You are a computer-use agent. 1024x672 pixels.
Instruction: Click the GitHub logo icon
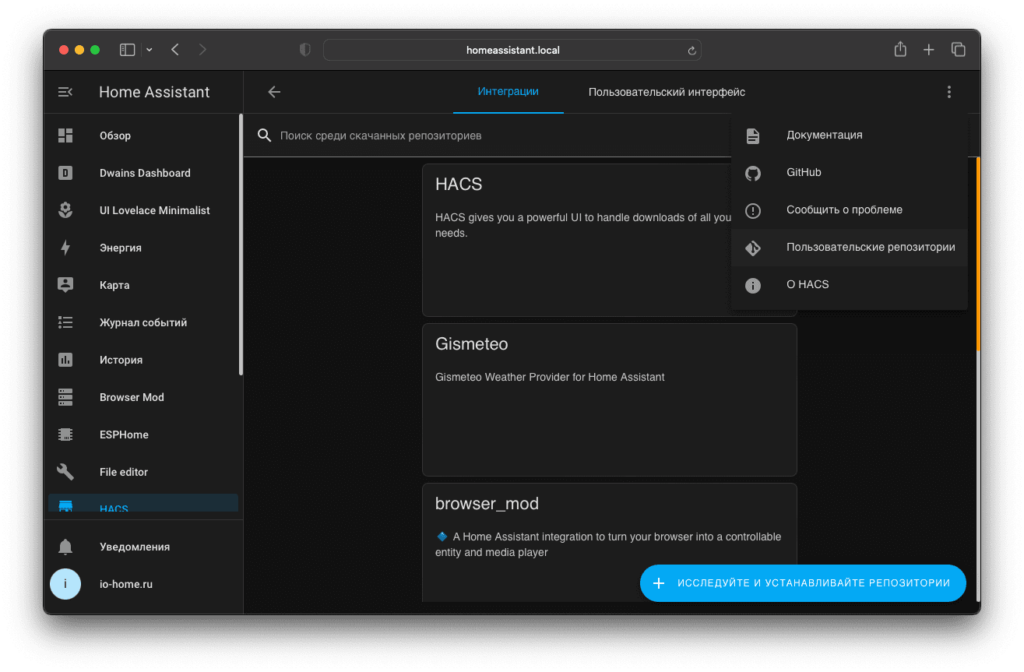[753, 173]
